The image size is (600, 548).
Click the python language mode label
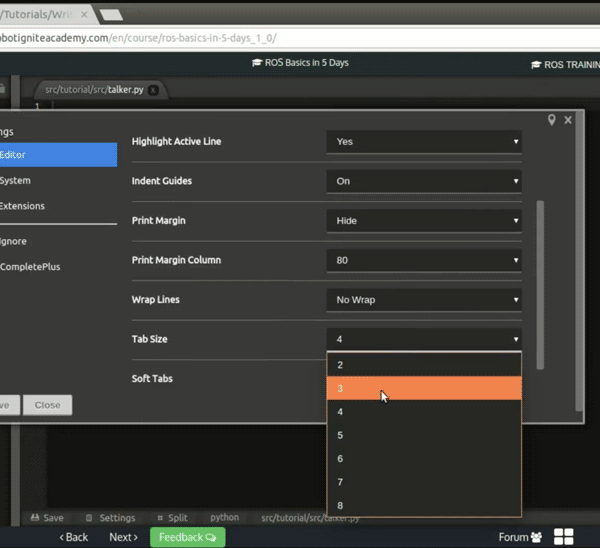[225, 517]
